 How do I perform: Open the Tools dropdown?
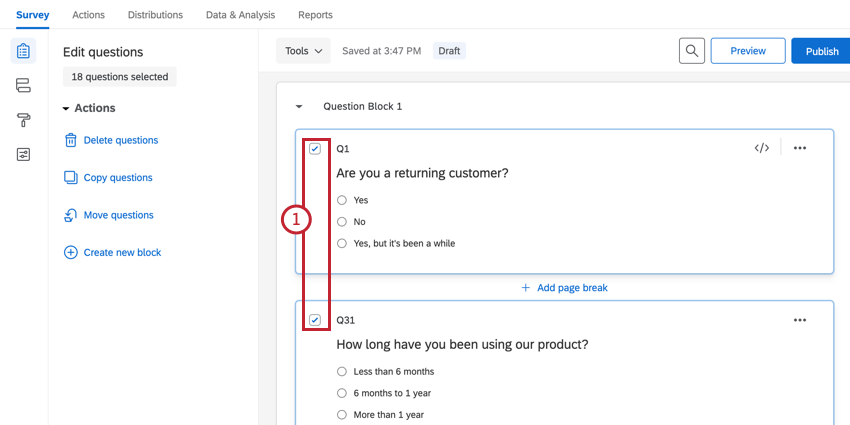tap(304, 51)
